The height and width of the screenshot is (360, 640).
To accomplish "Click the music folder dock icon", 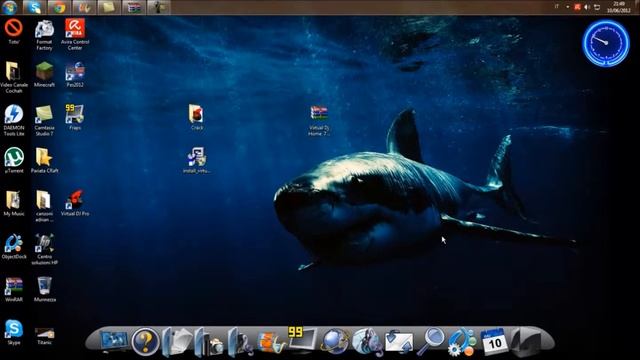I will (240, 342).
